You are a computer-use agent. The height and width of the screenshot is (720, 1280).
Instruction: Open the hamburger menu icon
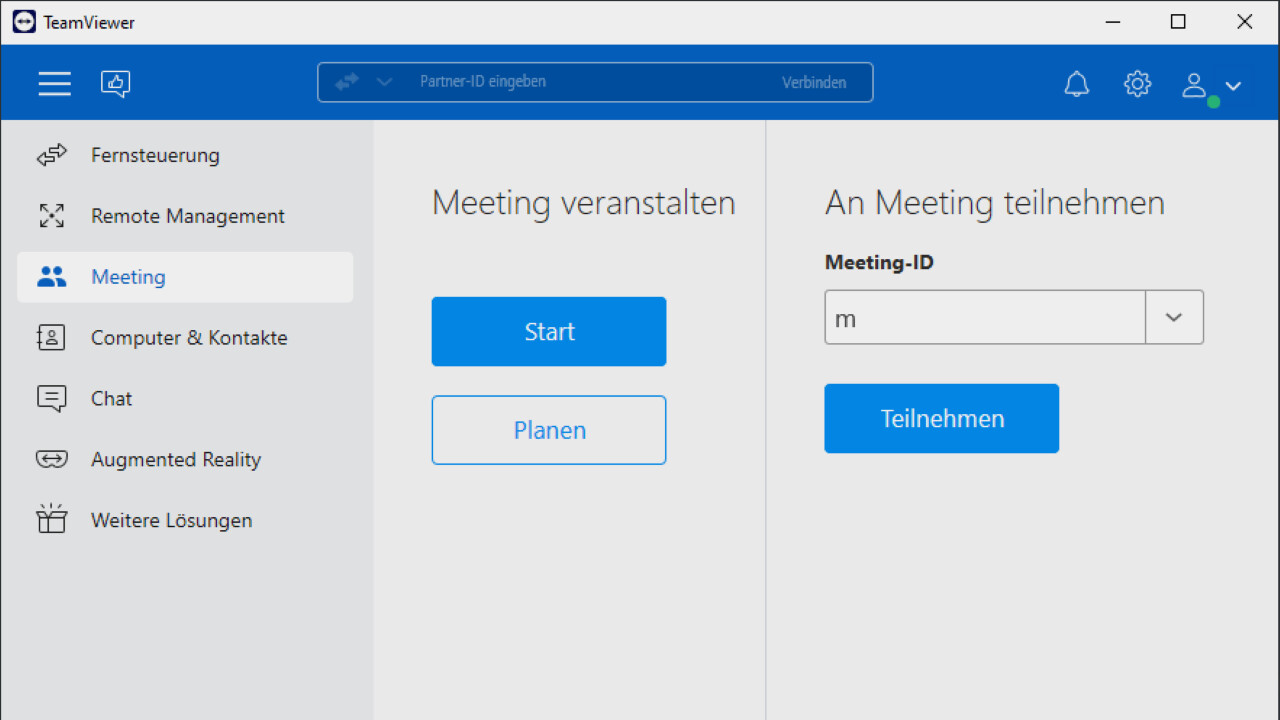point(55,83)
